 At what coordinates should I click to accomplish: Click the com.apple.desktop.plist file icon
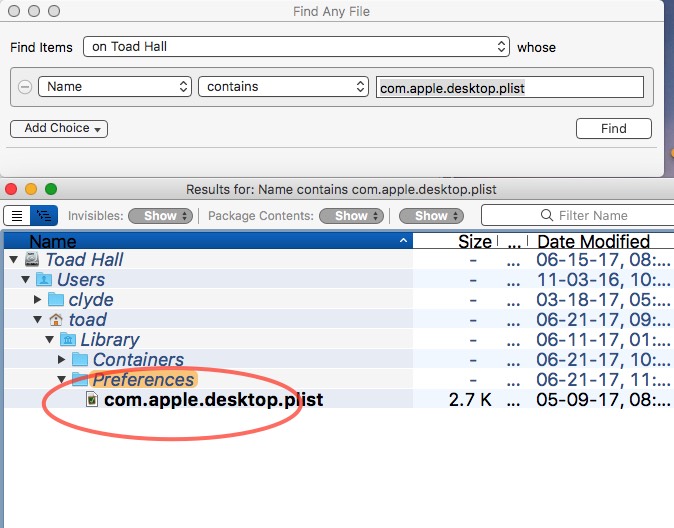pos(92,399)
